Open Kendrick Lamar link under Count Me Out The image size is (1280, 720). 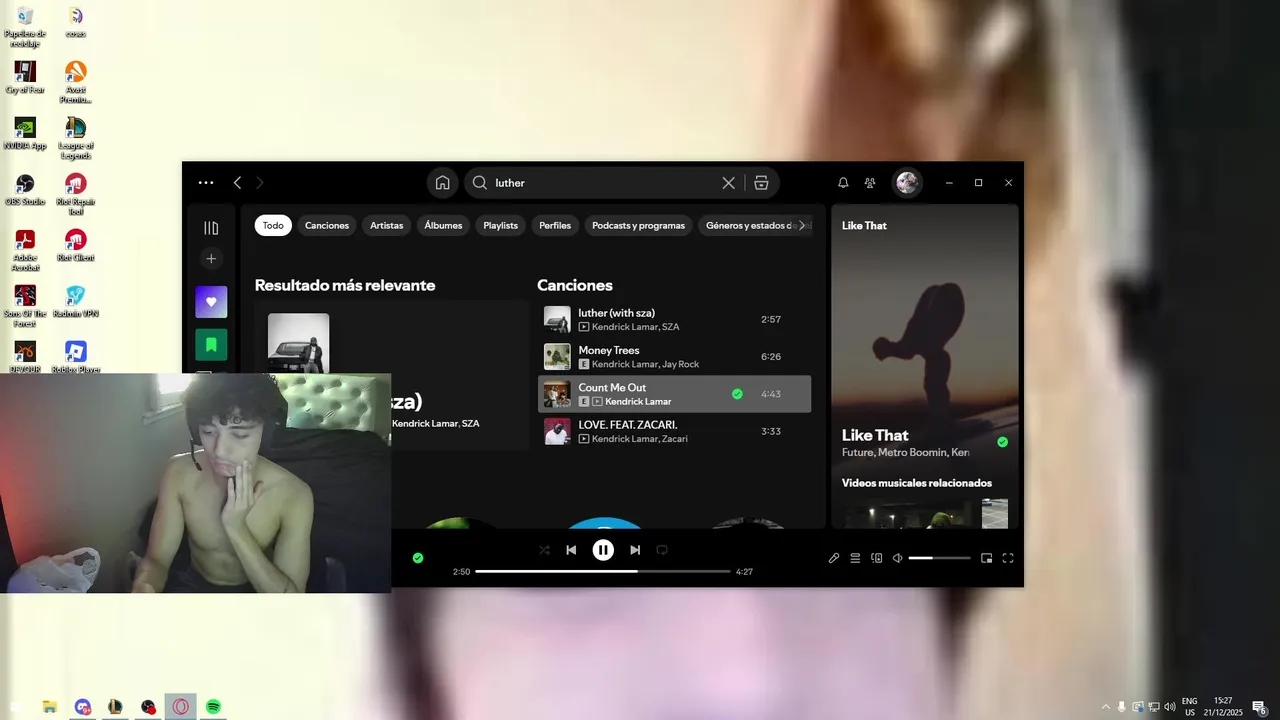pyautogui.click(x=638, y=402)
